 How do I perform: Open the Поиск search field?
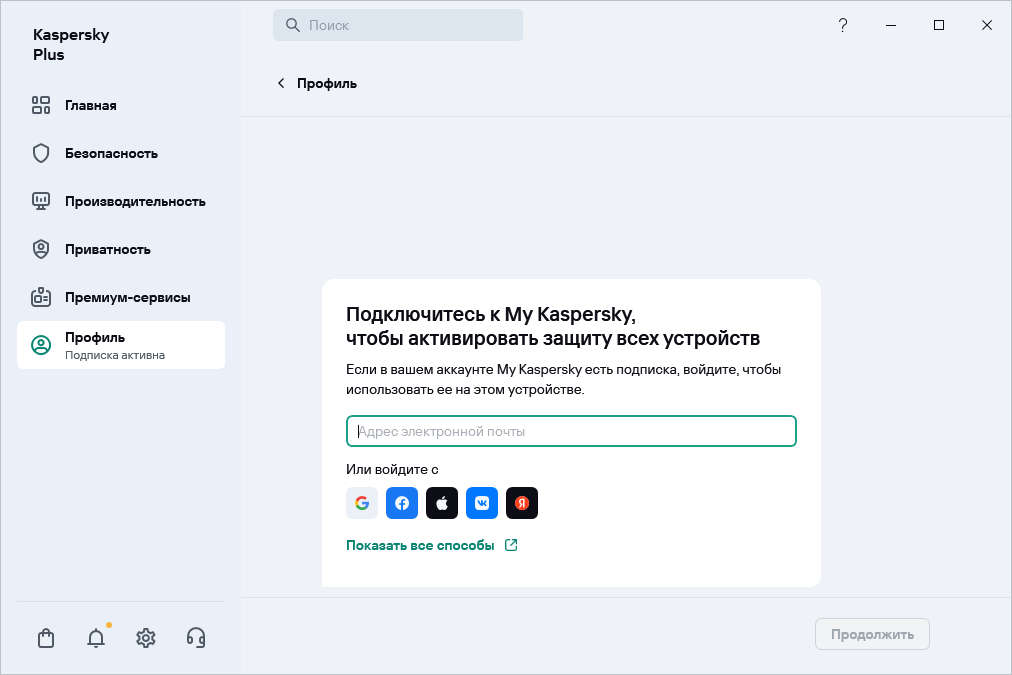397,24
